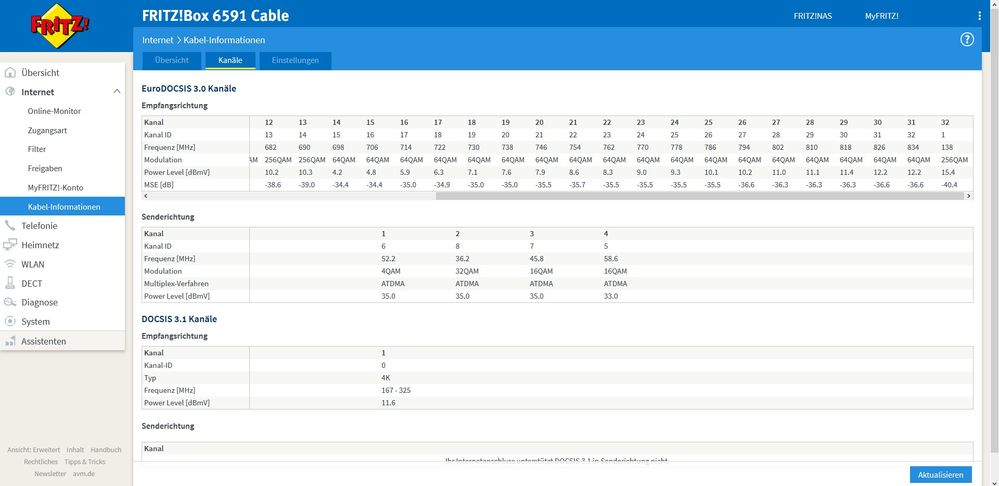Click the Diagnose icon
999x486 pixels.
pos(10,302)
